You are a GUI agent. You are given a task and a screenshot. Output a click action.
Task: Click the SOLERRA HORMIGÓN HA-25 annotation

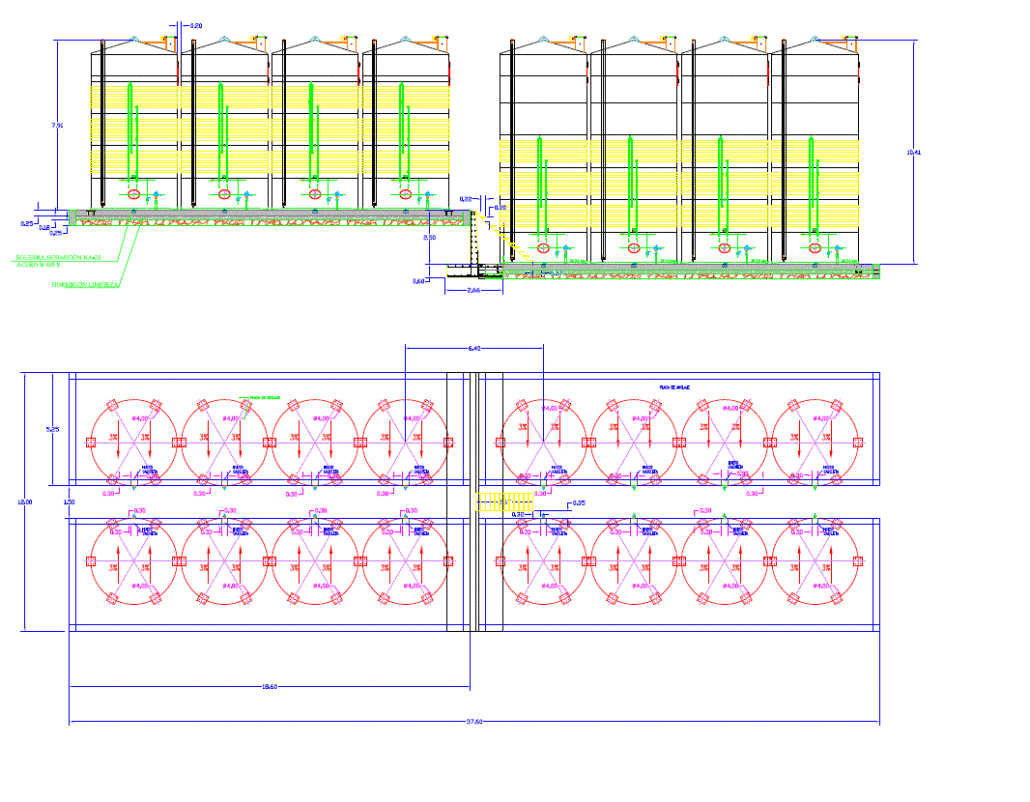pyautogui.click(x=58, y=258)
